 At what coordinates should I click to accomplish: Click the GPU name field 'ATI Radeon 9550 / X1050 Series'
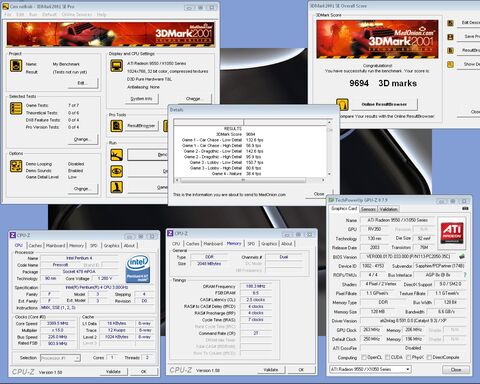click(x=397, y=220)
